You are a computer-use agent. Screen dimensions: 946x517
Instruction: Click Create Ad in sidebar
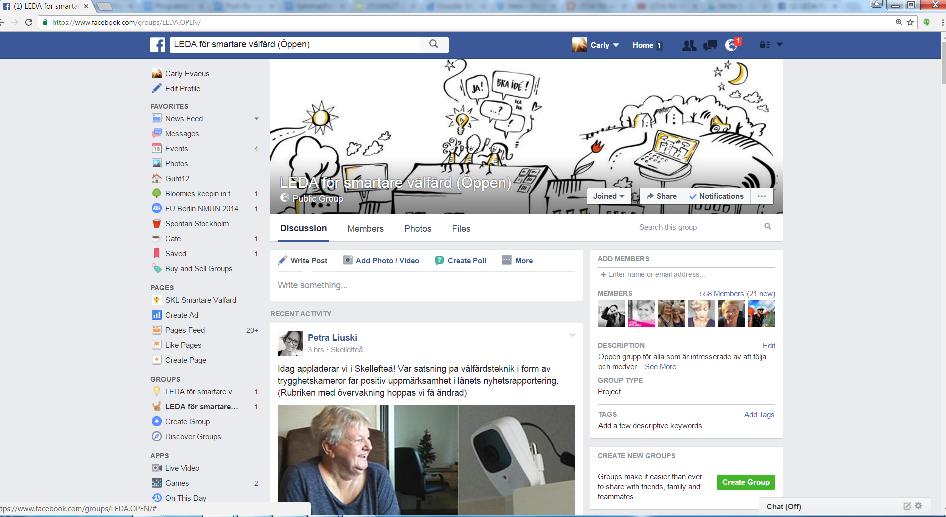coord(182,315)
